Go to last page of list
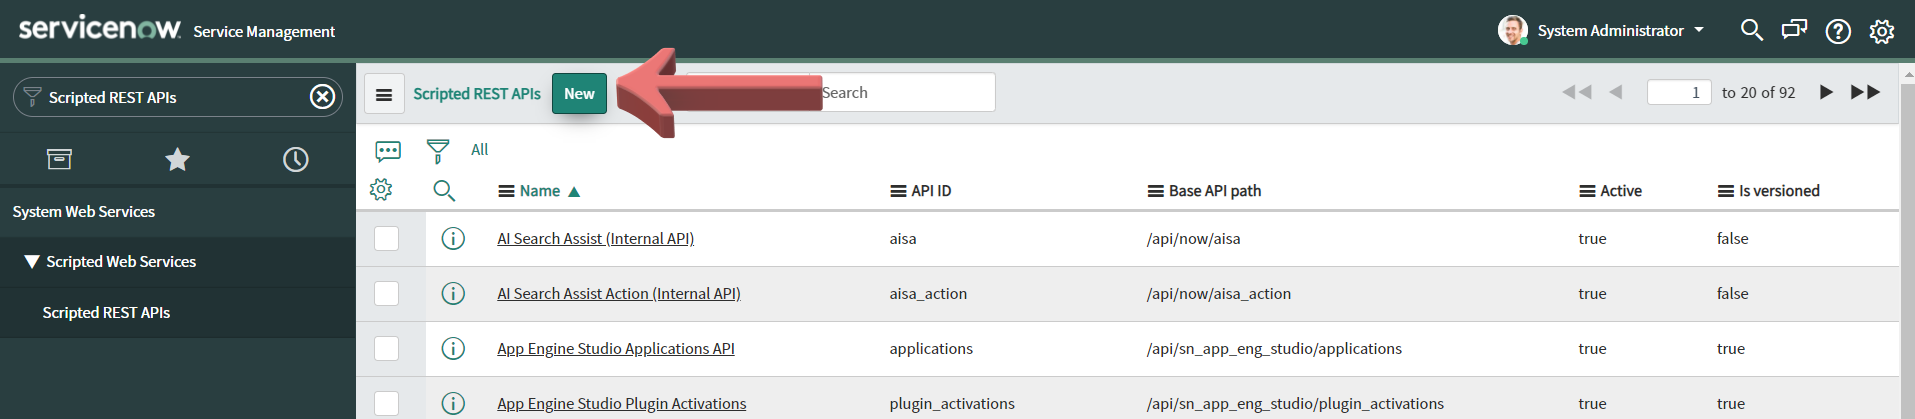The height and width of the screenshot is (419, 1915). click(1865, 92)
